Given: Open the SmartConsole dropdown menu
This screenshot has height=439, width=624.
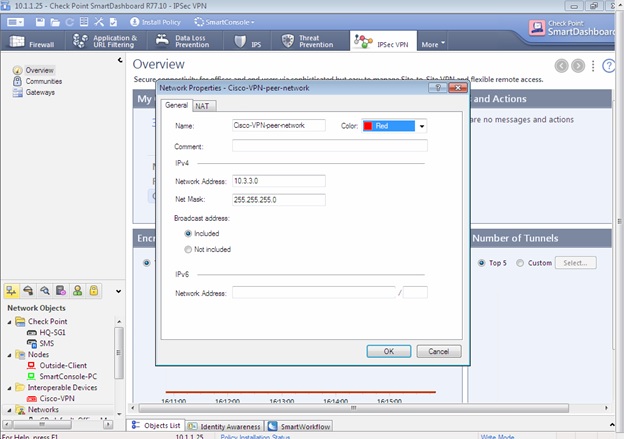Looking at the screenshot, I should 224,22.
